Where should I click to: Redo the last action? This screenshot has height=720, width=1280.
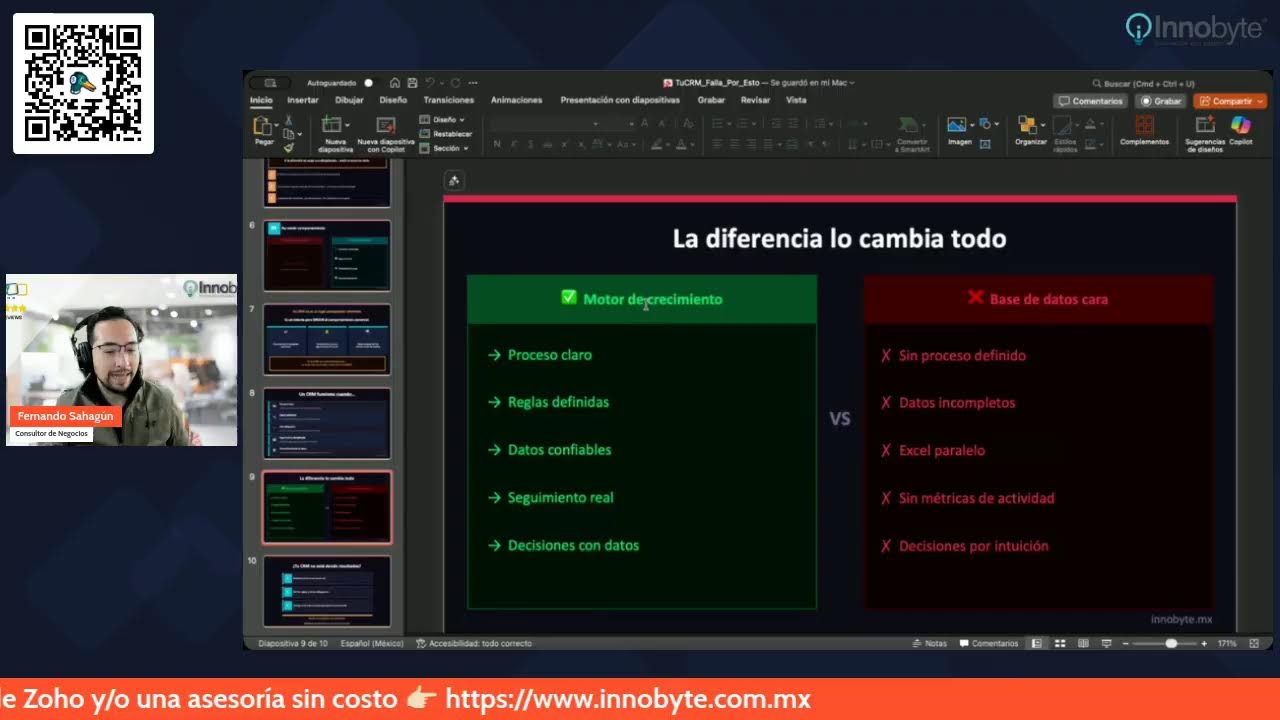pyautogui.click(x=455, y=83)
